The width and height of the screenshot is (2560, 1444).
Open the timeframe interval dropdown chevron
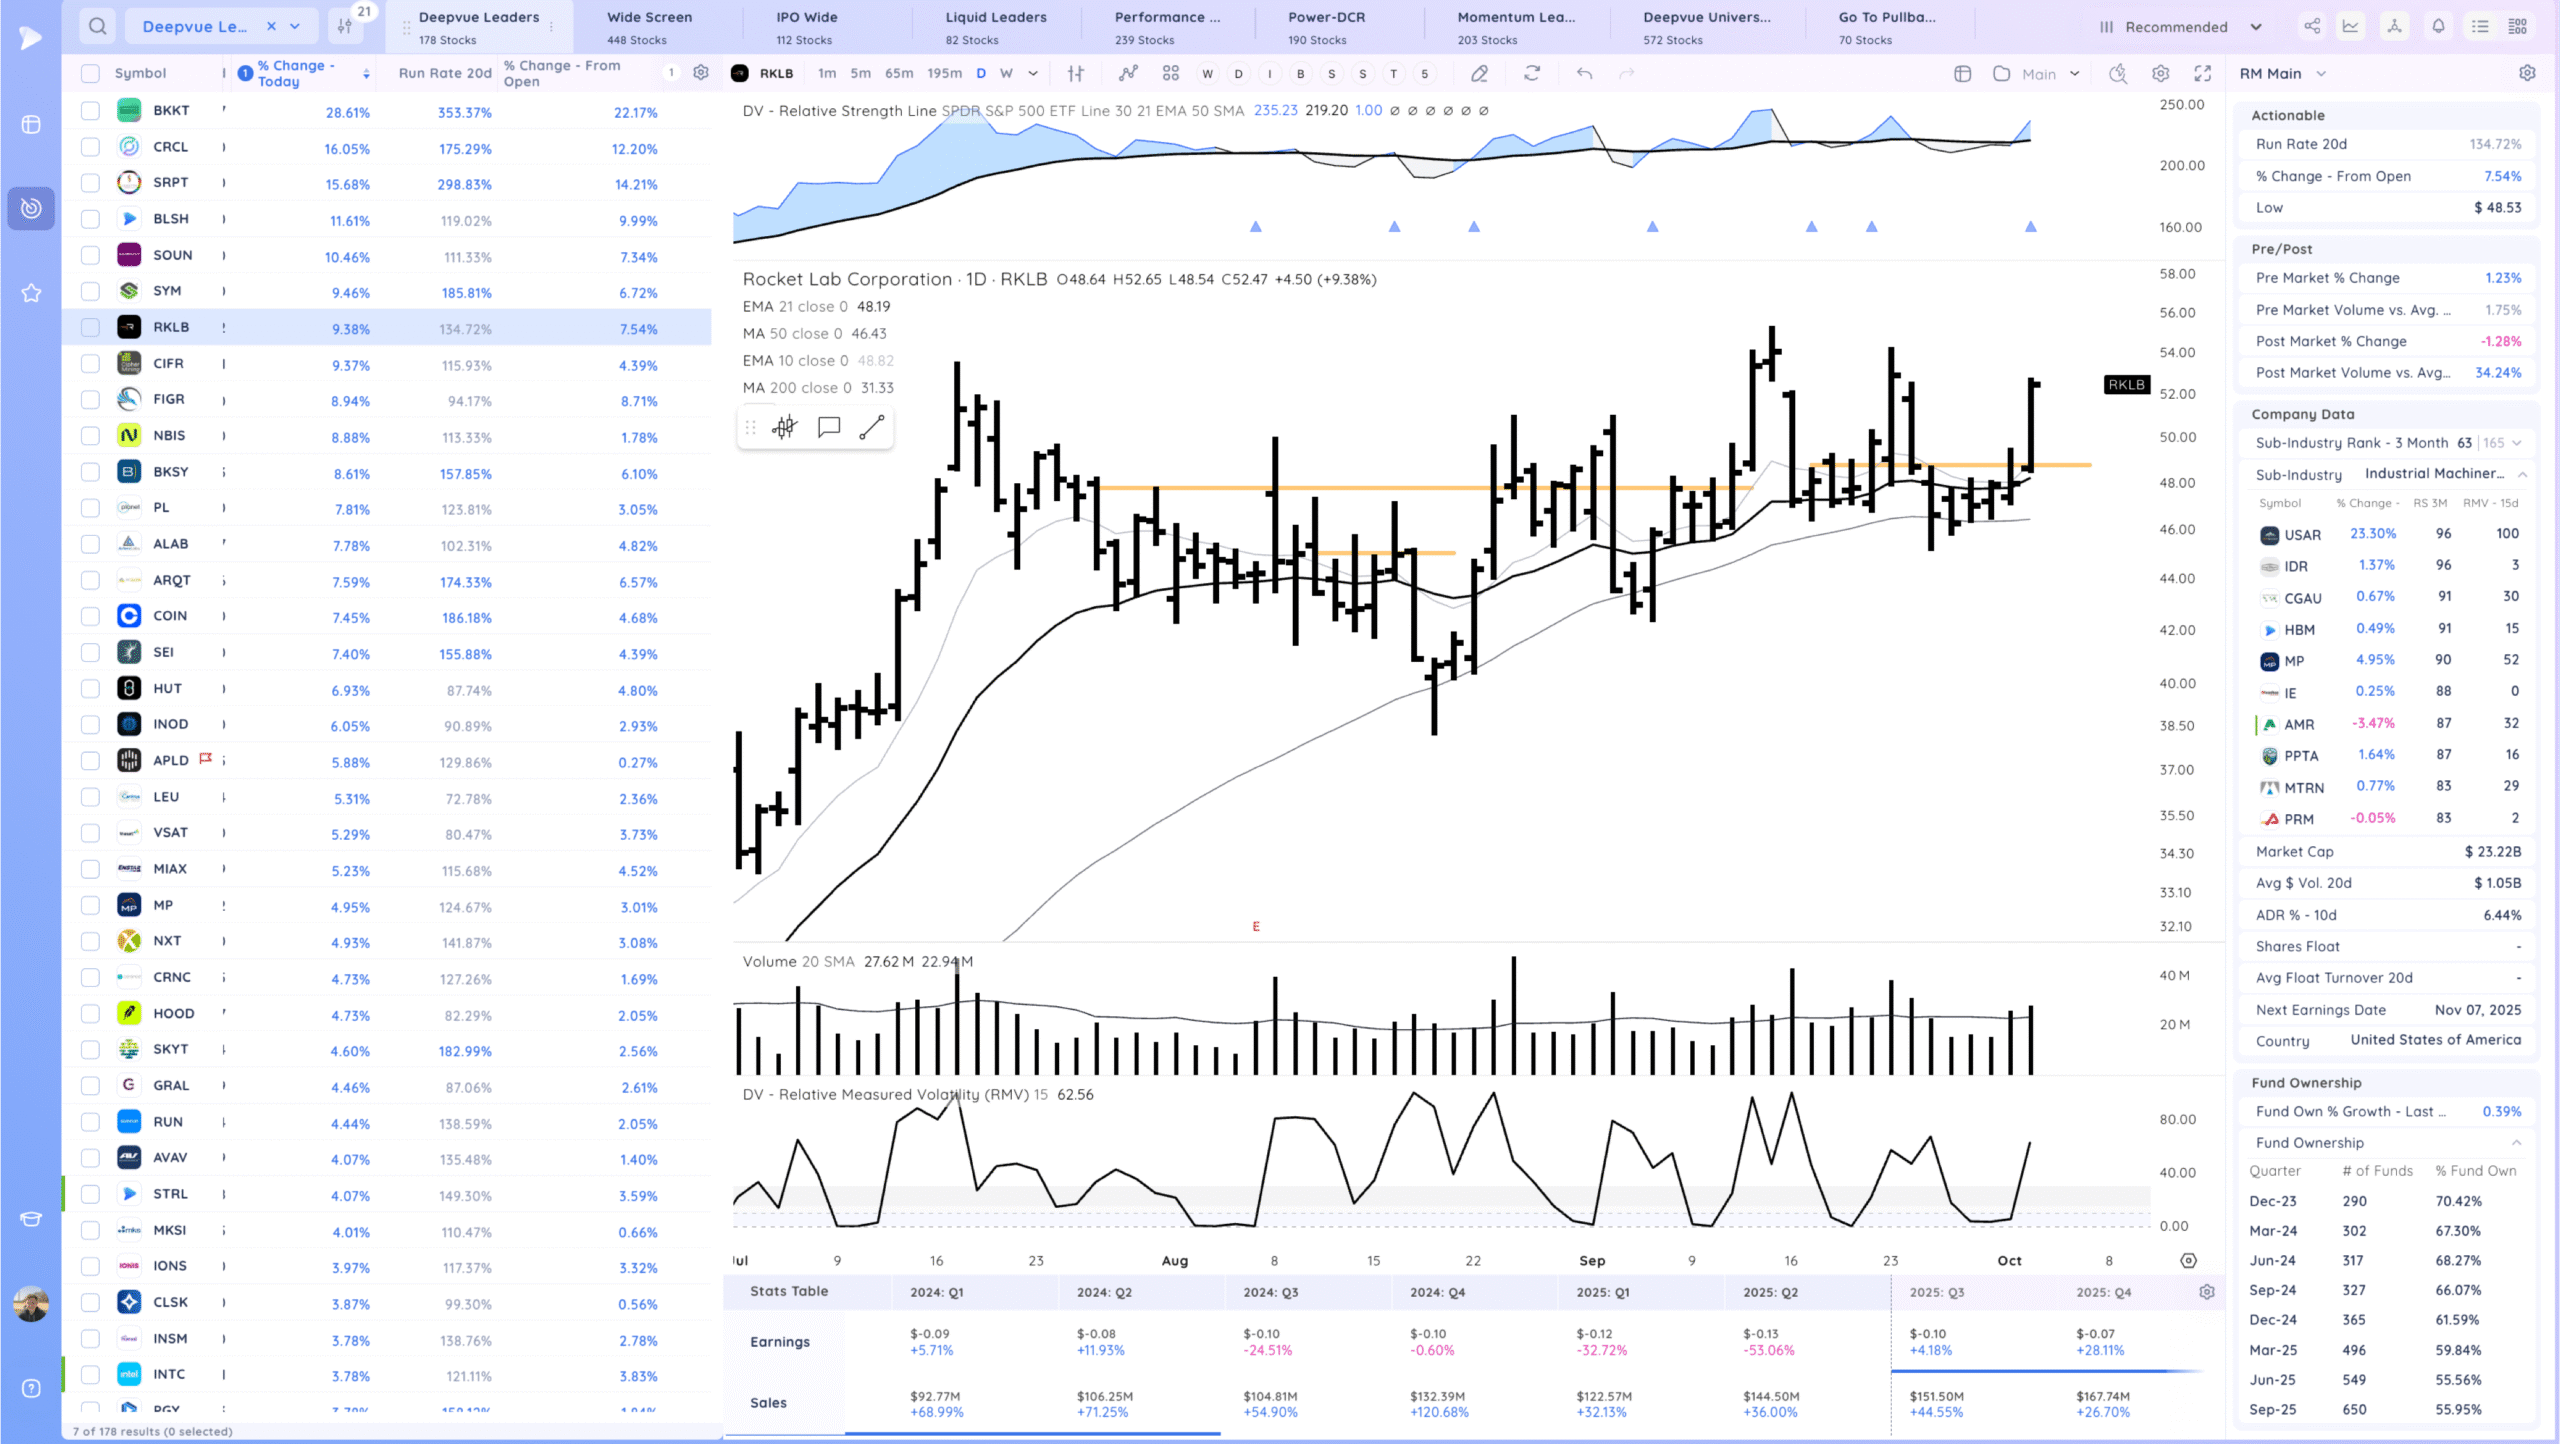[1033, 73]
